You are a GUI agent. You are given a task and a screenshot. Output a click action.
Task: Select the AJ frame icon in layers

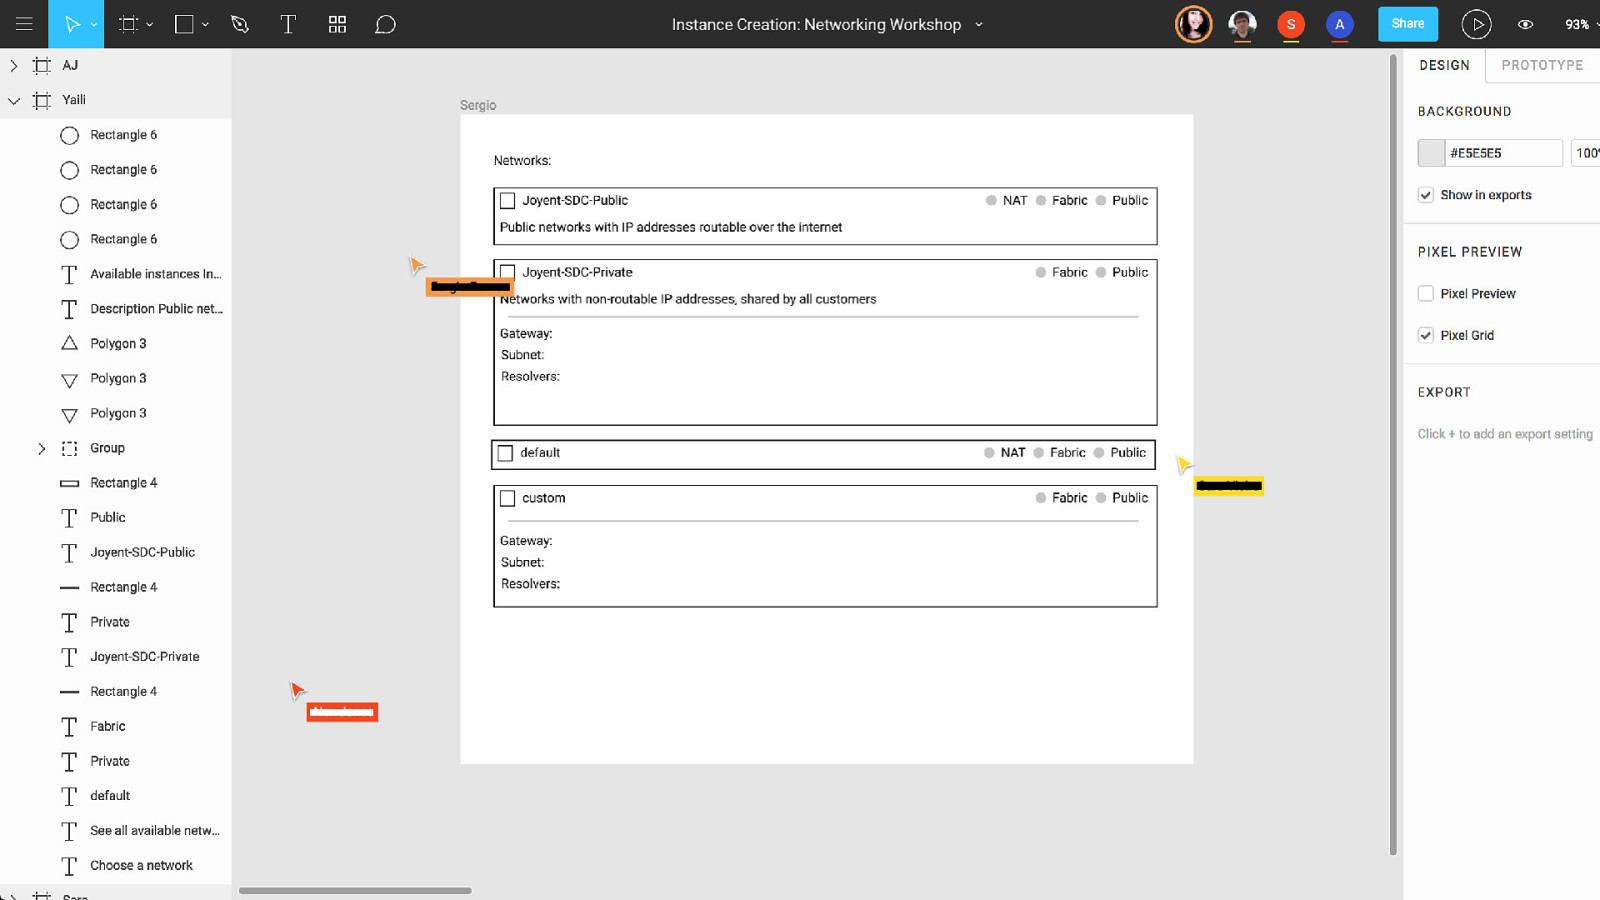[x=41, y=65]
